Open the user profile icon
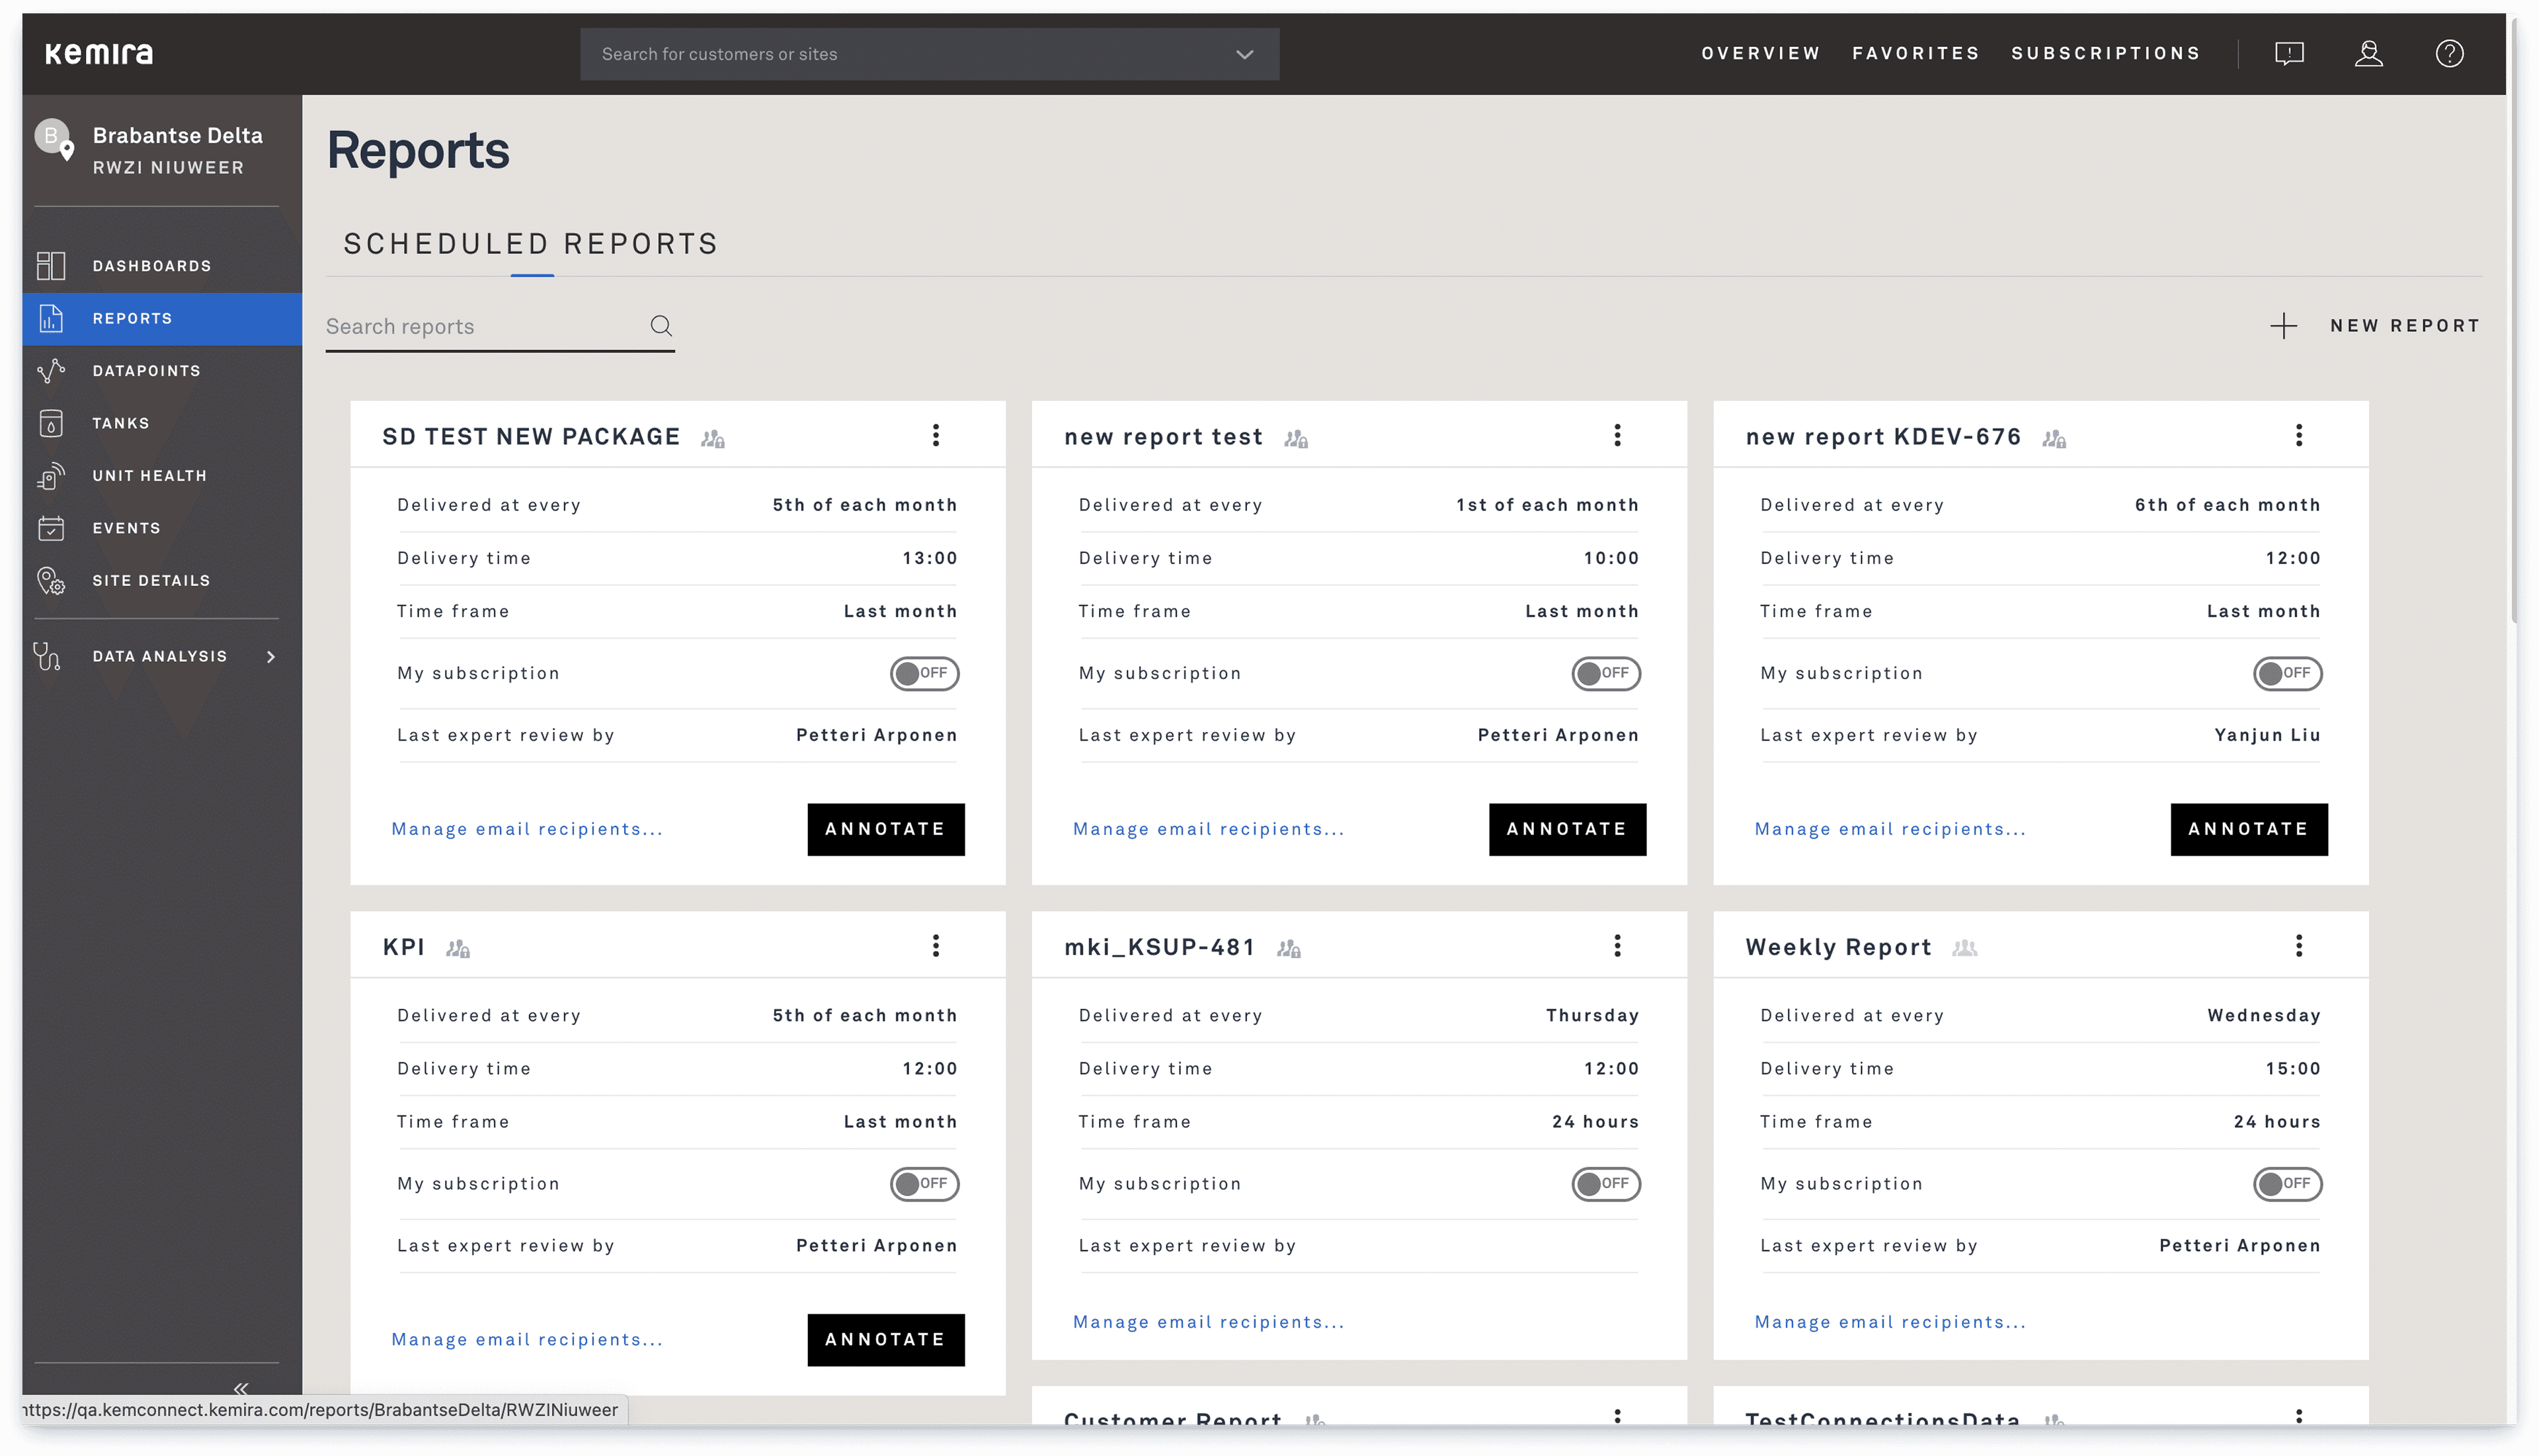The width and height of the screenshot is (2539, 1456). (2368, 53)
